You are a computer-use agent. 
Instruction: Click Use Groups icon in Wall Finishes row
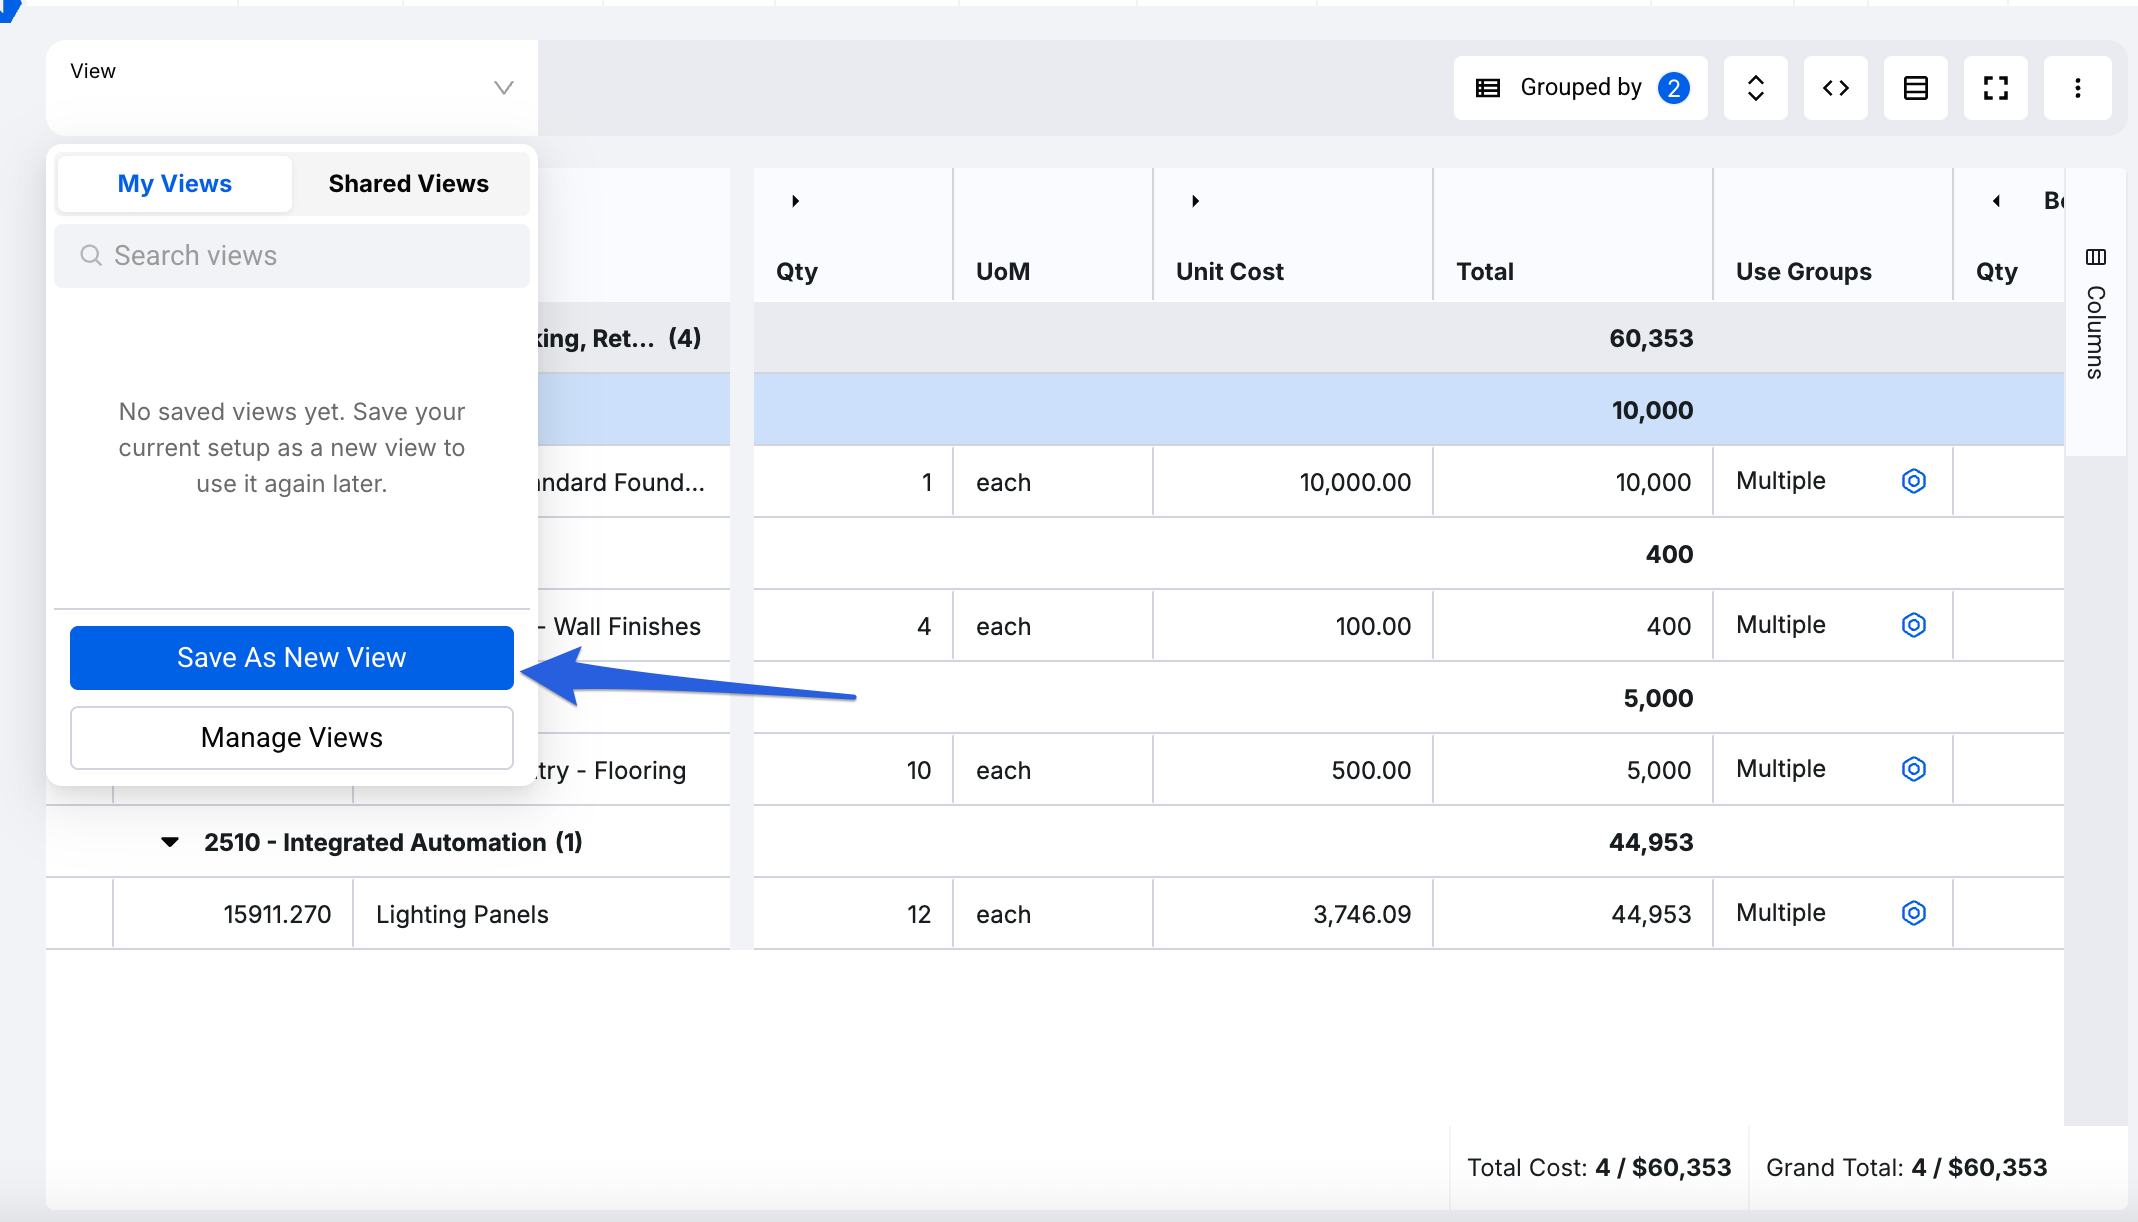pos(1913,625)
